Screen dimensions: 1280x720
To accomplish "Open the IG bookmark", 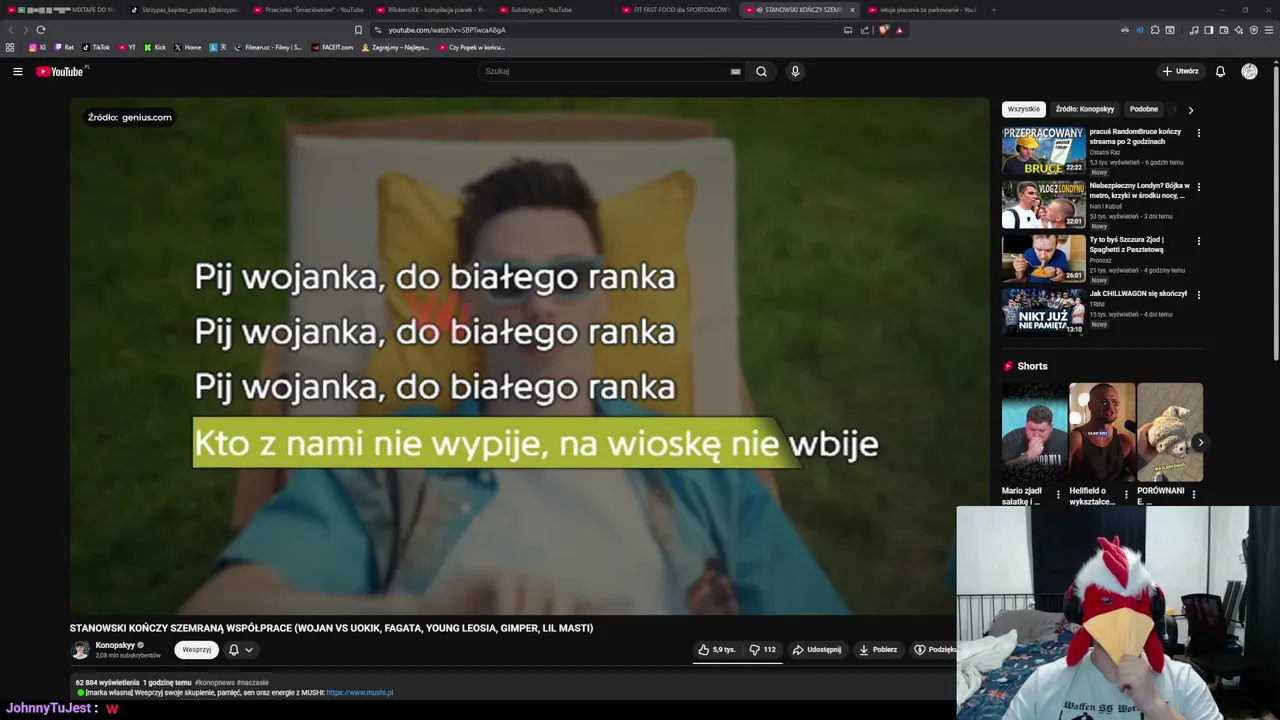I will pos(38,47).
